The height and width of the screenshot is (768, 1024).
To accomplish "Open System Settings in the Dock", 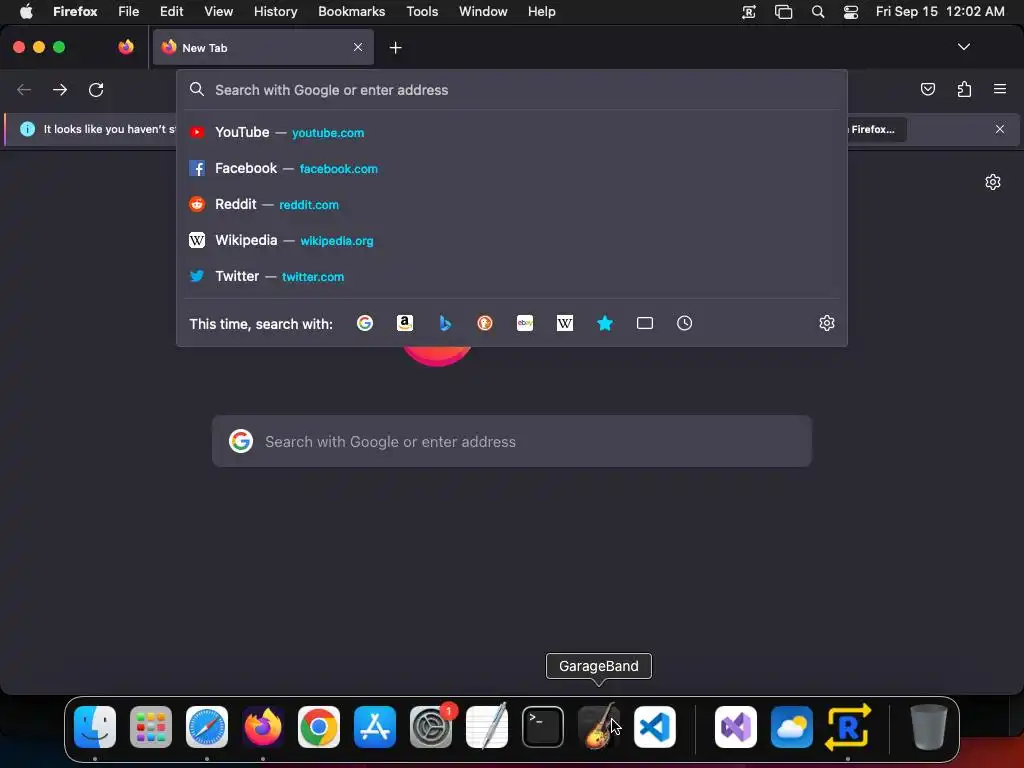I will tap(431, 726).
